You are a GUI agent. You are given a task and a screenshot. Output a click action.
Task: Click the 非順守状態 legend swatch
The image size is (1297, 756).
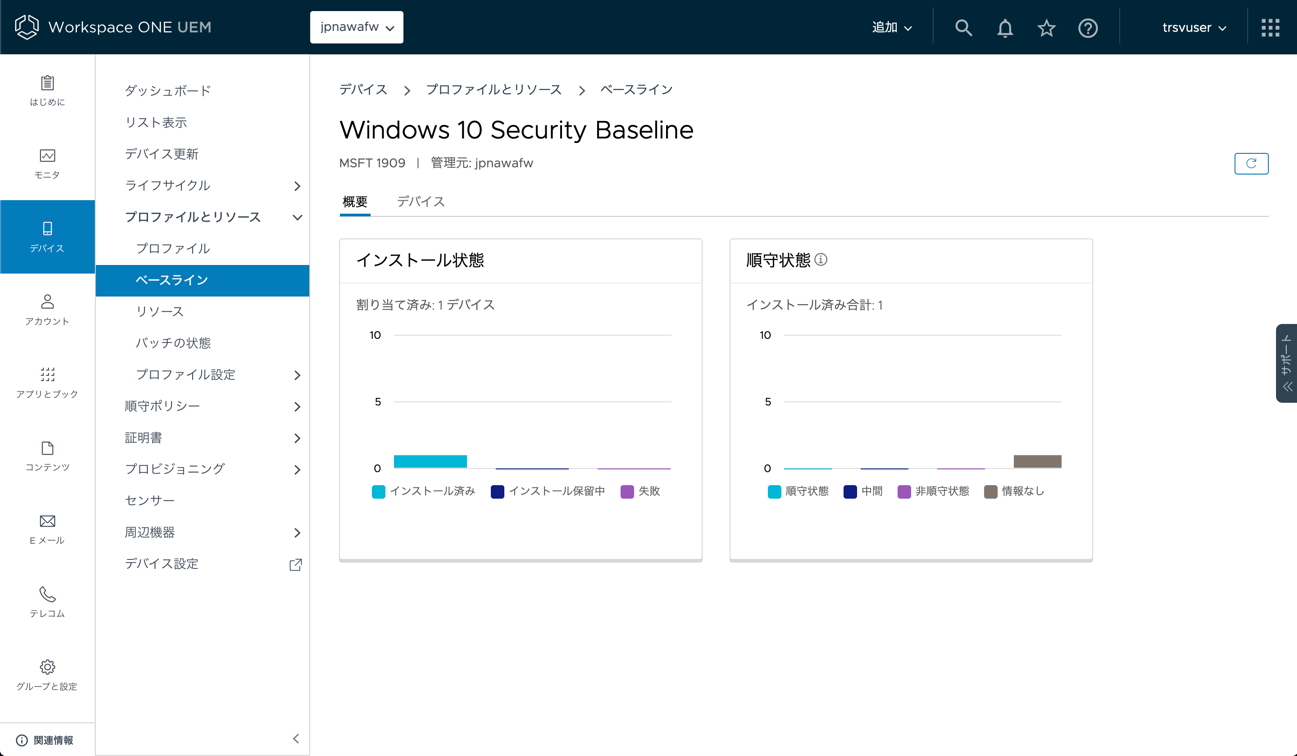(904, 492)
